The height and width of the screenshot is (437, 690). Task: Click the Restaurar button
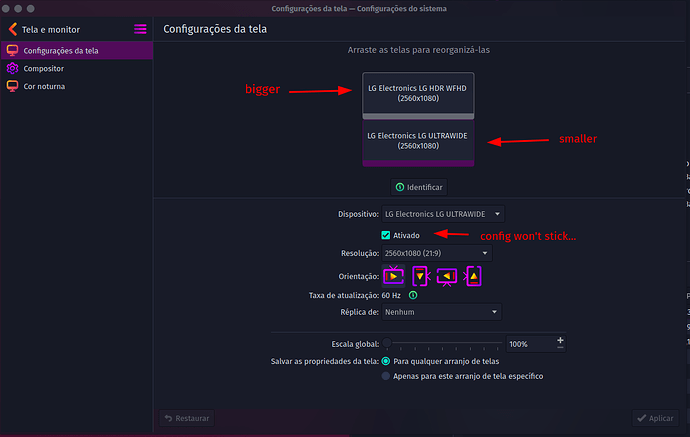(187, 418)
